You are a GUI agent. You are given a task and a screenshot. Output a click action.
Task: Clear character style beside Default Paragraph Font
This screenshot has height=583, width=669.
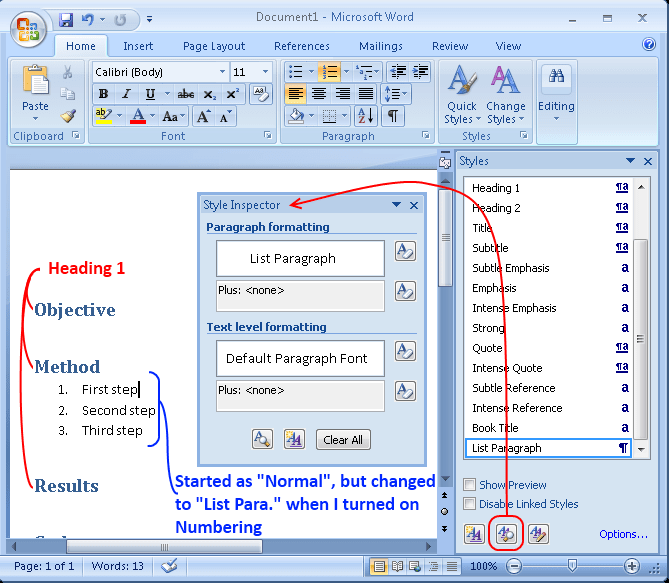pyautogui.click(x=405, y=351)
